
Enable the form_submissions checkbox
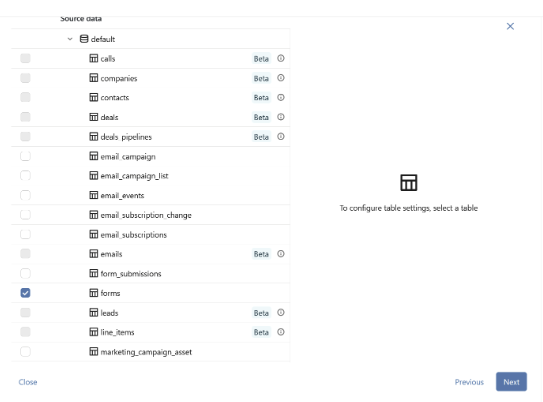[25, 274]
